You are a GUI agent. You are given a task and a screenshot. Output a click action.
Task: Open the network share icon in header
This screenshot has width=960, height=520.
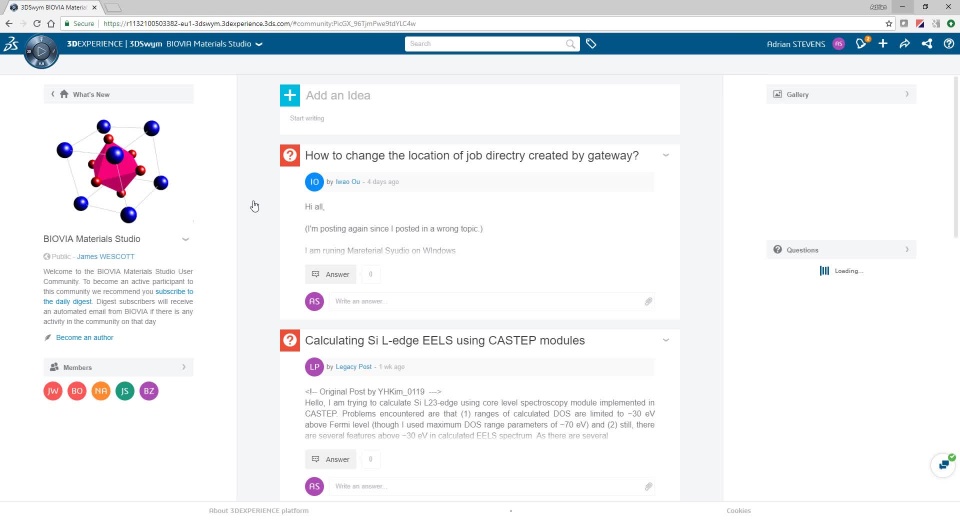point(927,43)
